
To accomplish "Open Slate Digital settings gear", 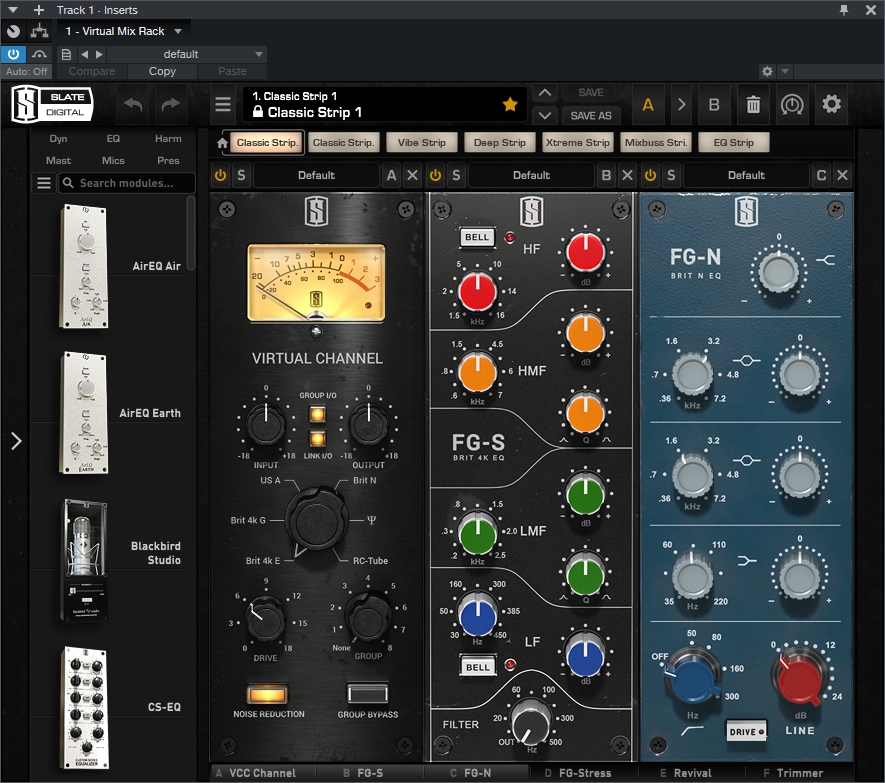I will coord(831,104).
